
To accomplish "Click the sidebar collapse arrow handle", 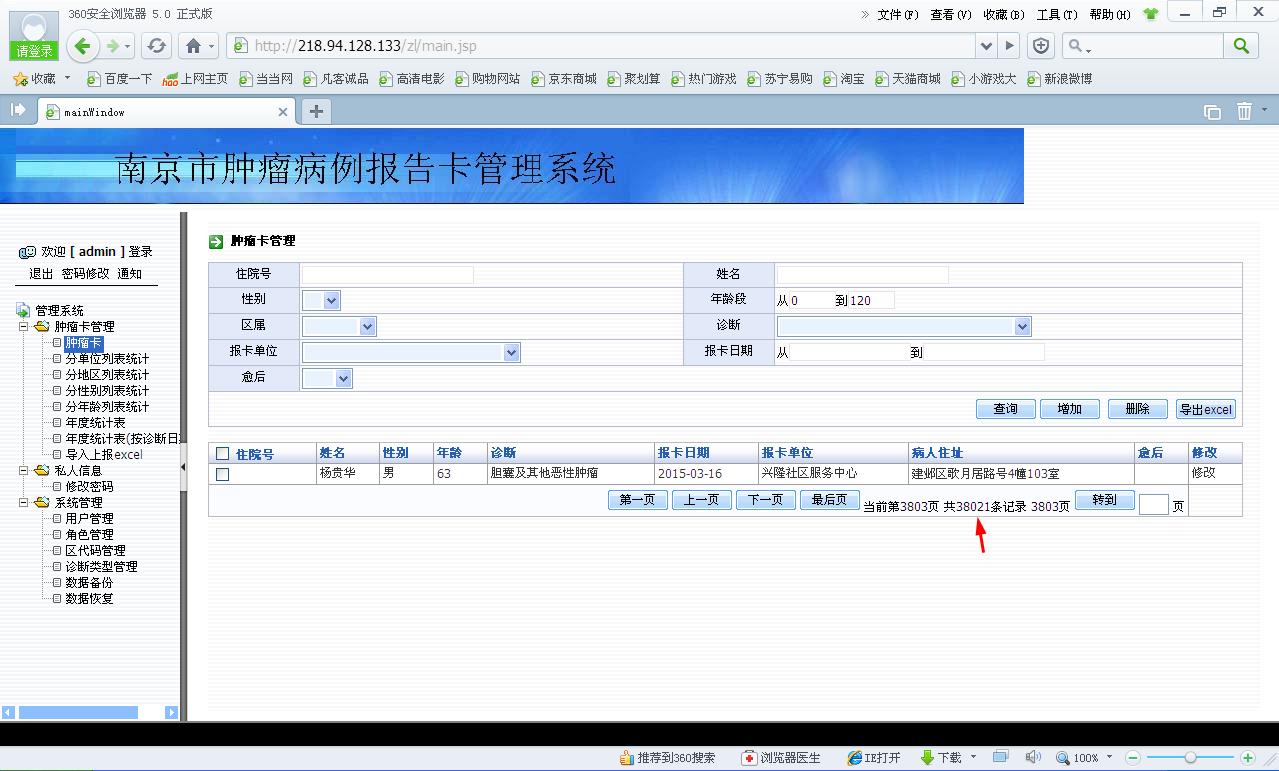I will [183, 467].
